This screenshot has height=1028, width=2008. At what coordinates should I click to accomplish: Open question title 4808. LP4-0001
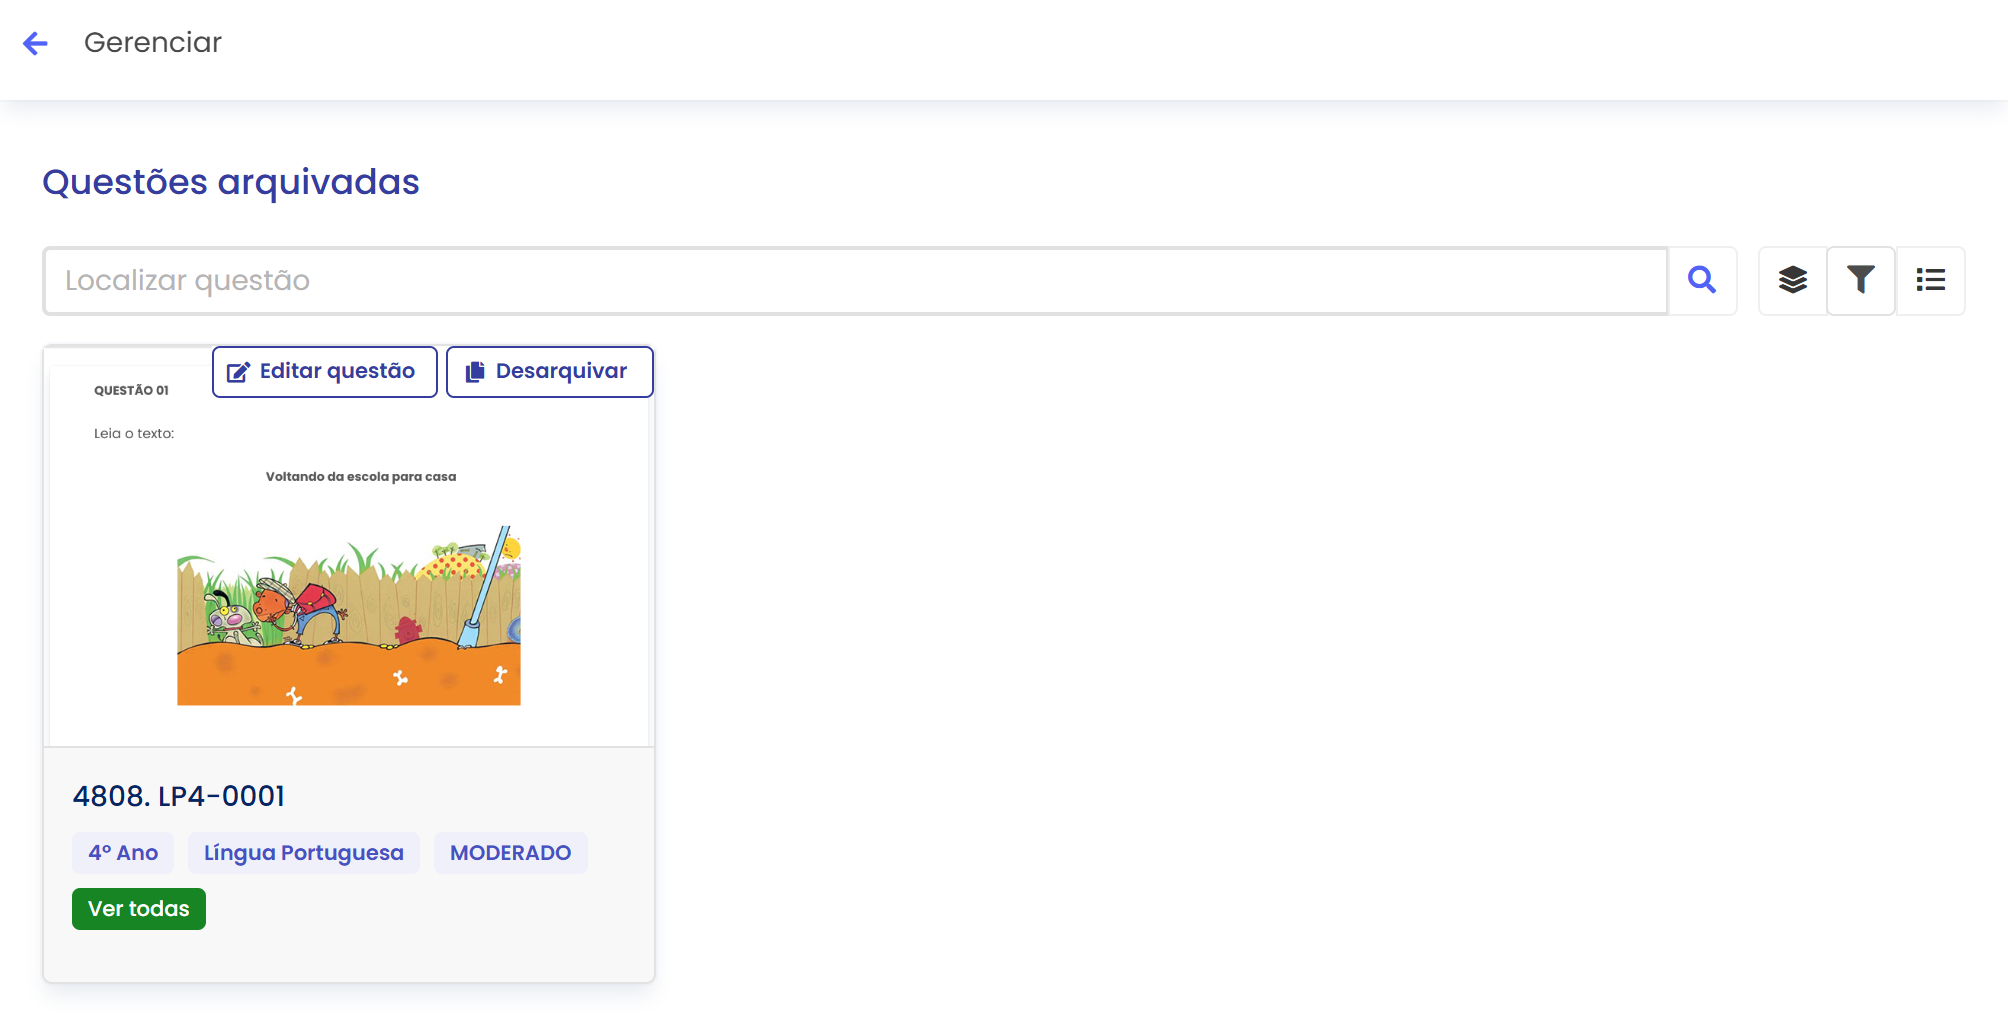pyautogui.click(x=179, y=796)
